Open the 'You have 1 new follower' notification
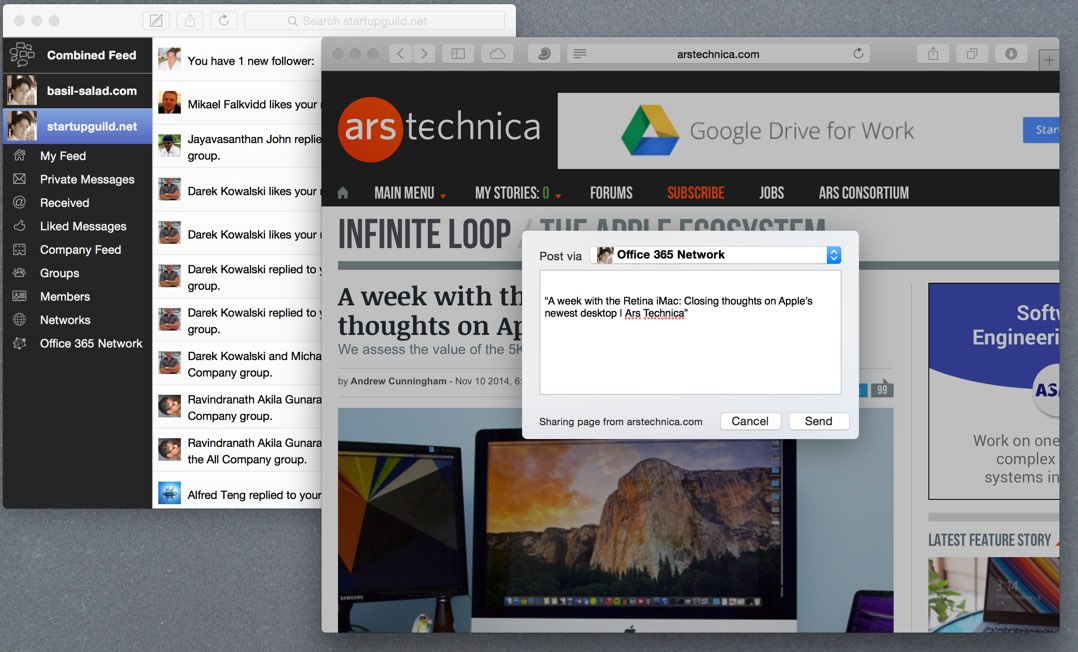Viewport: 1078px width, 652px height. (x=237, y=61)
